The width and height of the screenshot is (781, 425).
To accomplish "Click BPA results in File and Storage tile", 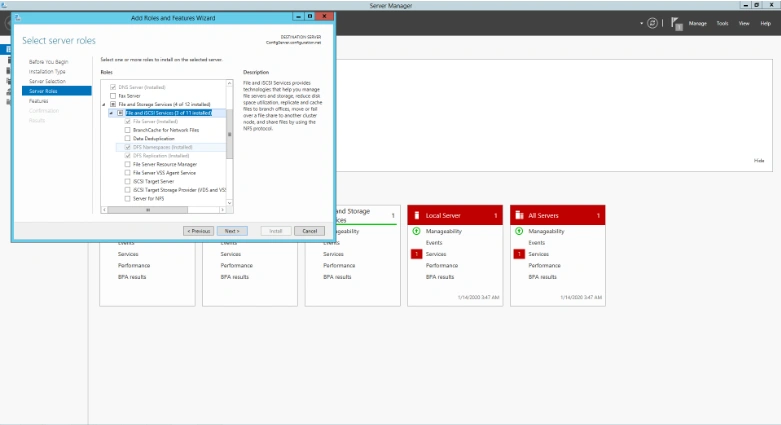I will point(337,277).
